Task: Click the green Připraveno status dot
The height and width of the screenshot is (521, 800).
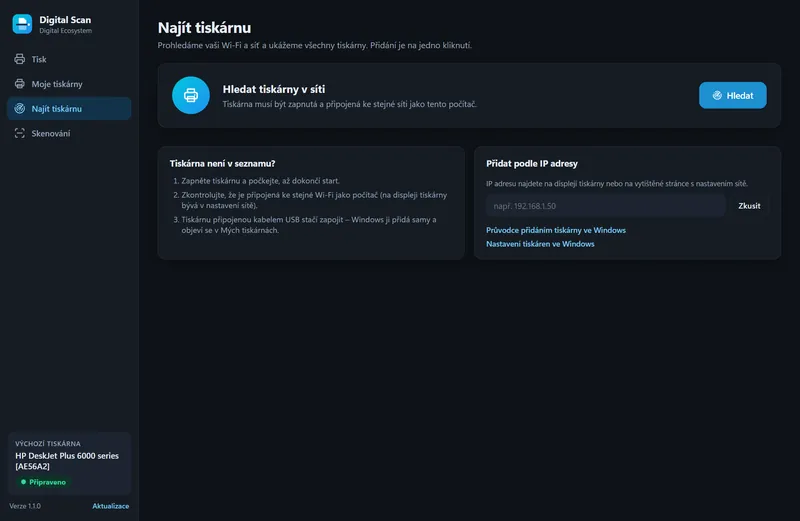Action: click(x=23, y=482)
